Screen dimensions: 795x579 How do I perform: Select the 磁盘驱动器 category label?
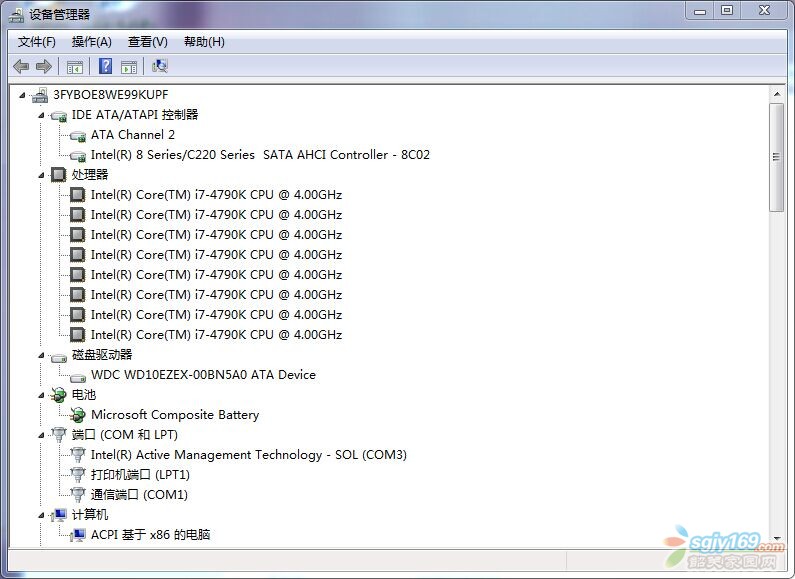point(102,354)
